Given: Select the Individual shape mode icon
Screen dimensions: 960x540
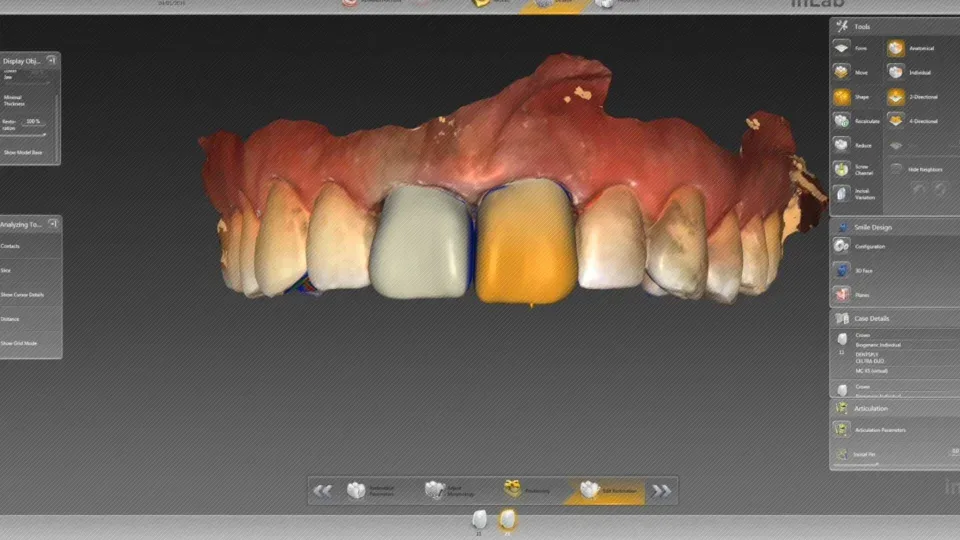Looking at the screenshot, I should tap(895, 72).
